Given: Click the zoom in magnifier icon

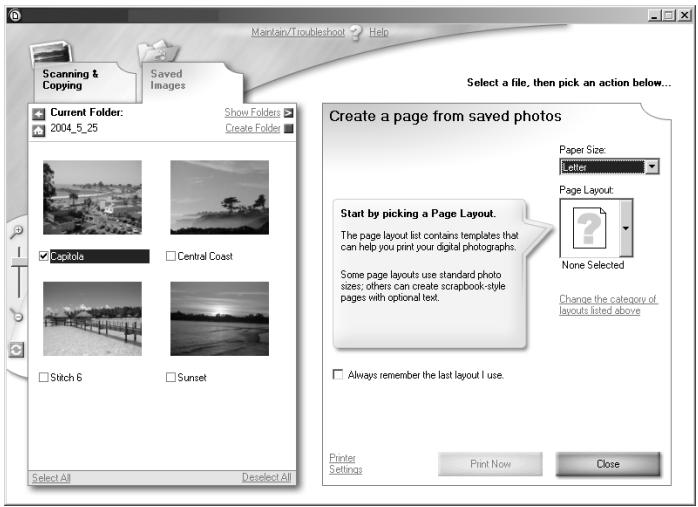Looking at the screenshot, I should (17, 231).
